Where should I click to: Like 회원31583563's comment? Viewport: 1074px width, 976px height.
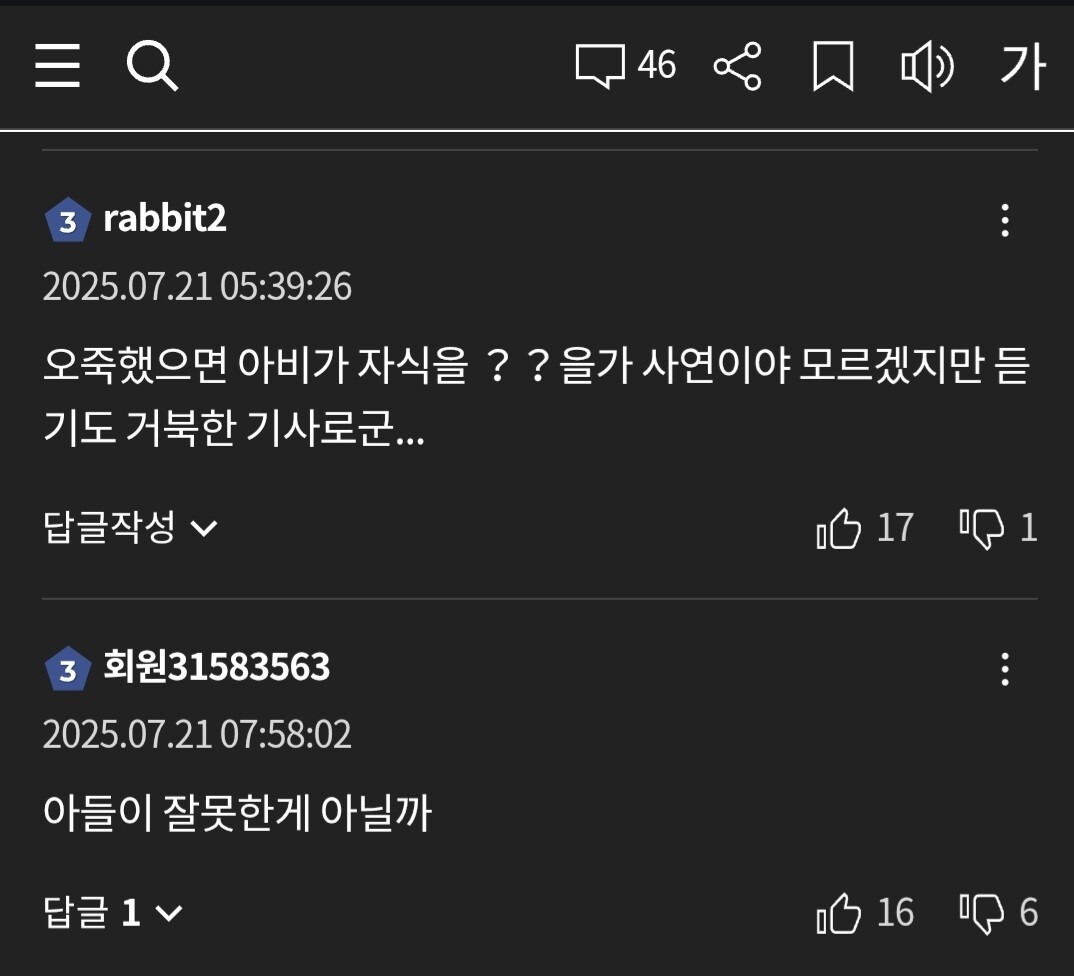tap(839, 913)
